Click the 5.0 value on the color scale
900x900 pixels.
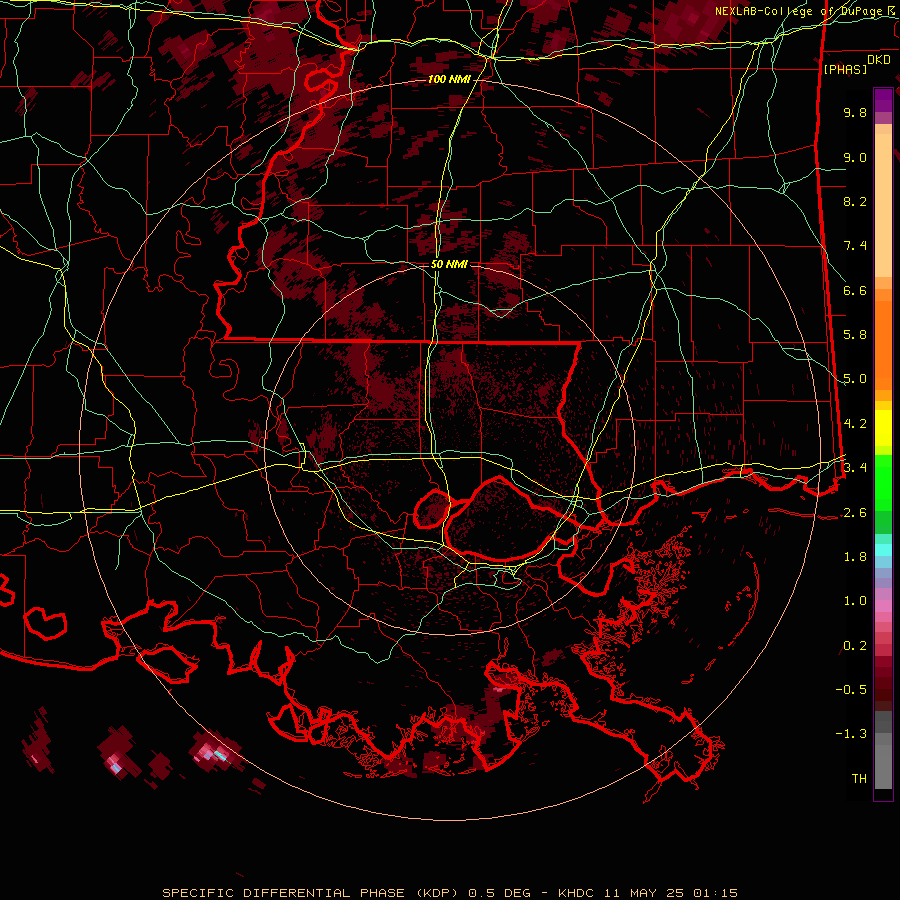(x=855, y=379)
